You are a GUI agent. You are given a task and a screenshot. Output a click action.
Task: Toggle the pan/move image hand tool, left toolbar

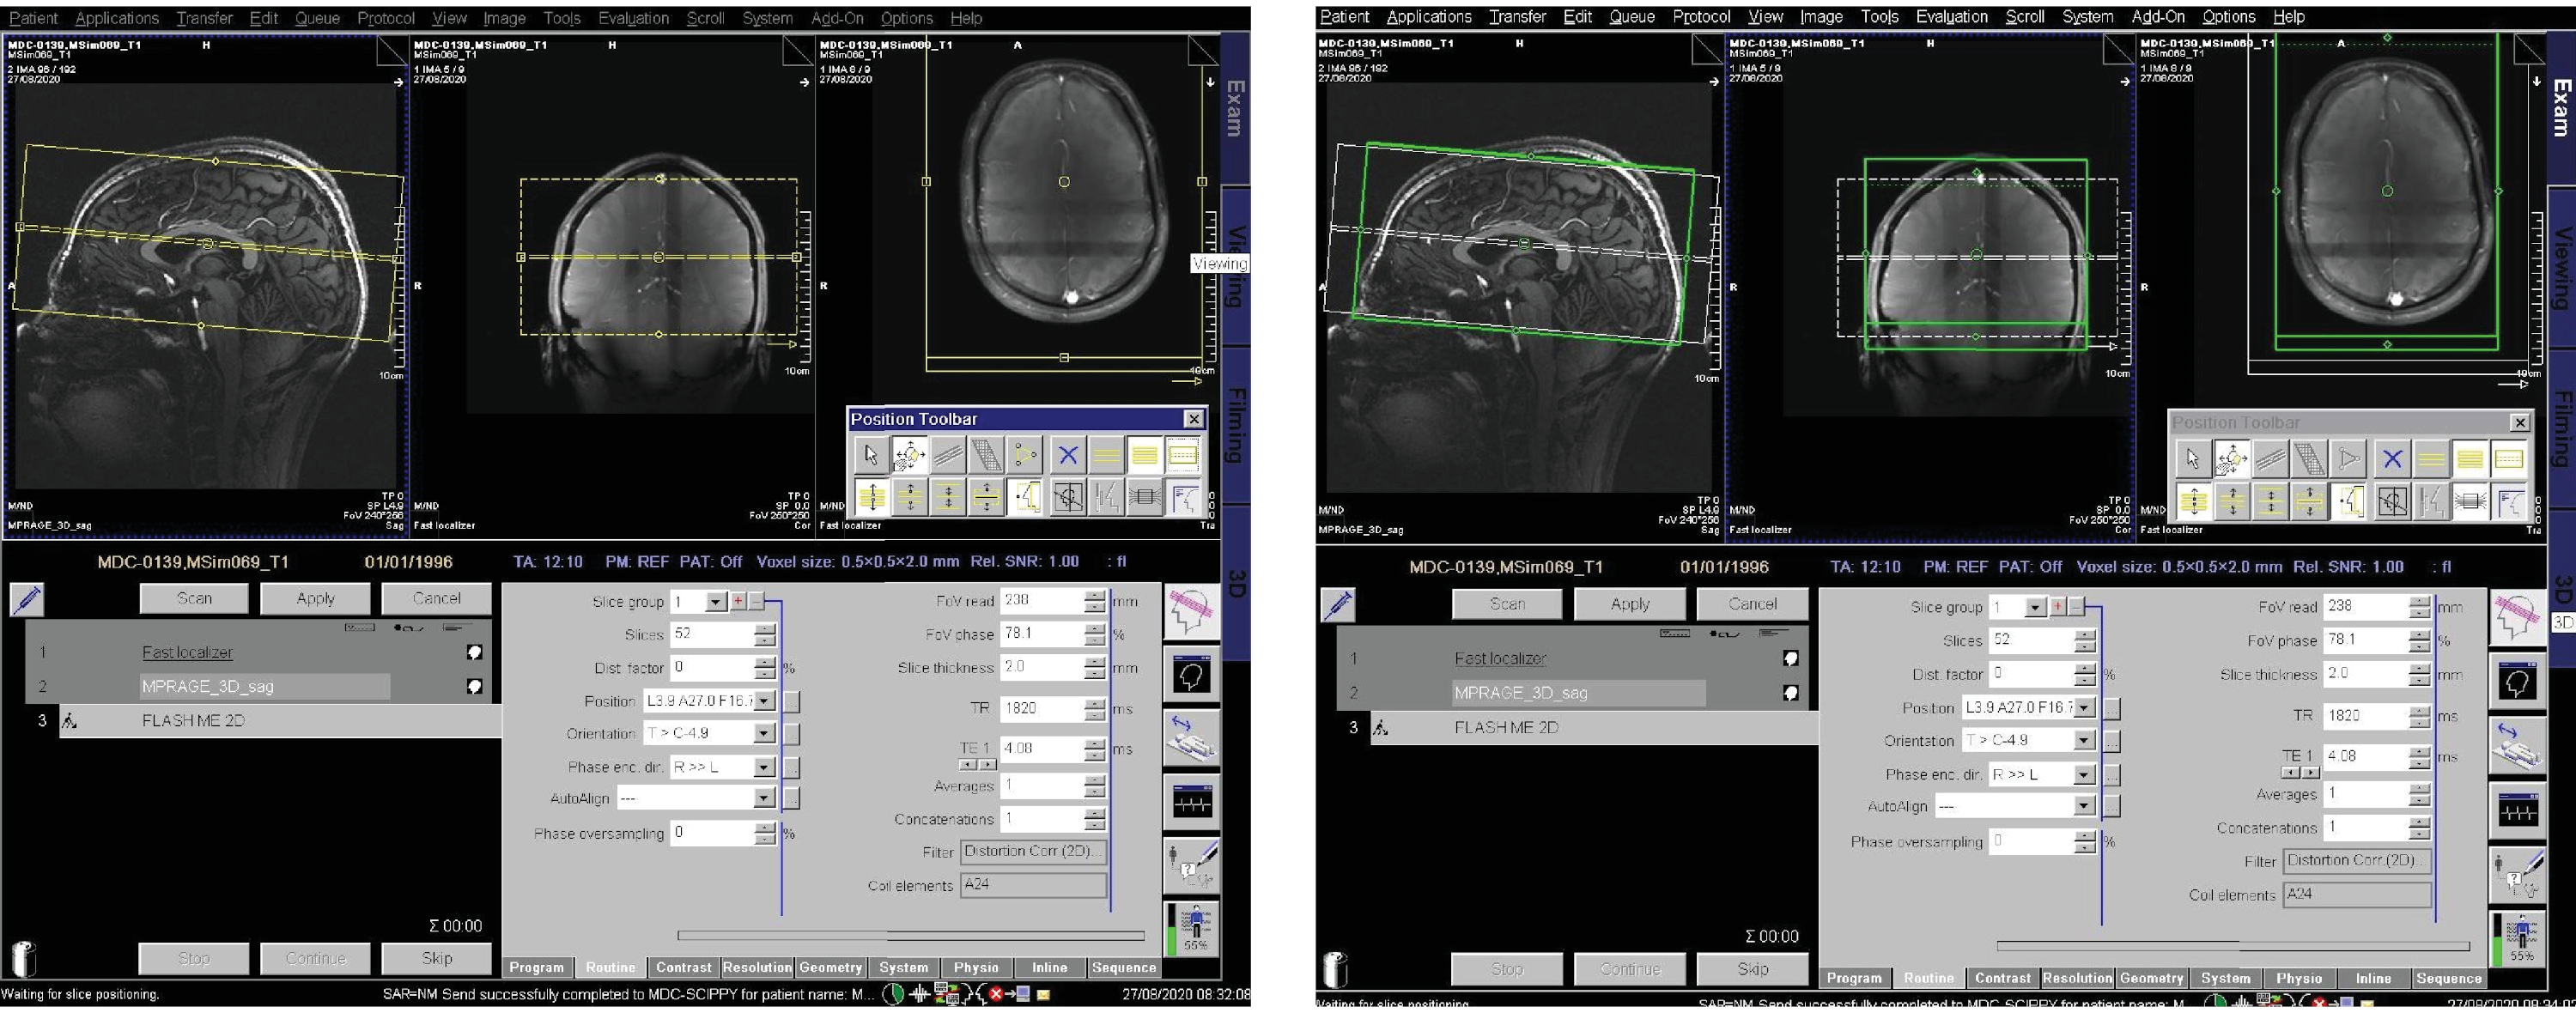(x=909, y=456)
